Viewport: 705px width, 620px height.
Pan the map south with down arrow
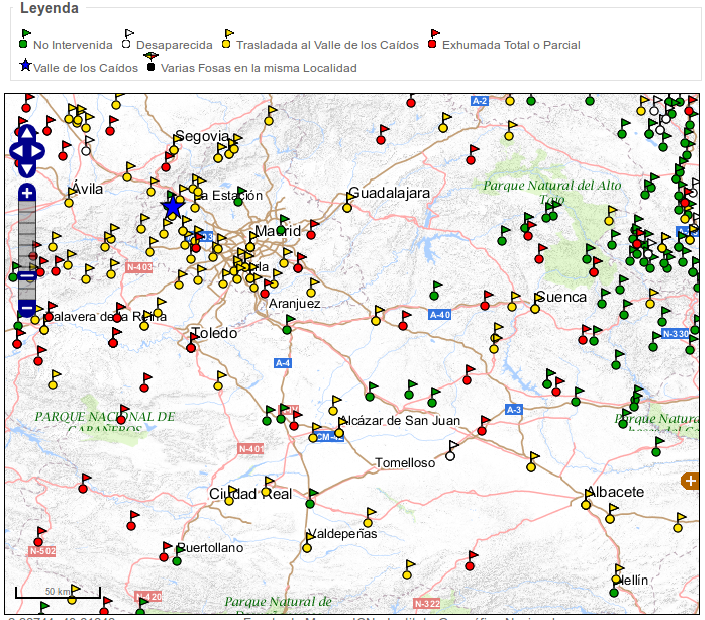(26, 167)
